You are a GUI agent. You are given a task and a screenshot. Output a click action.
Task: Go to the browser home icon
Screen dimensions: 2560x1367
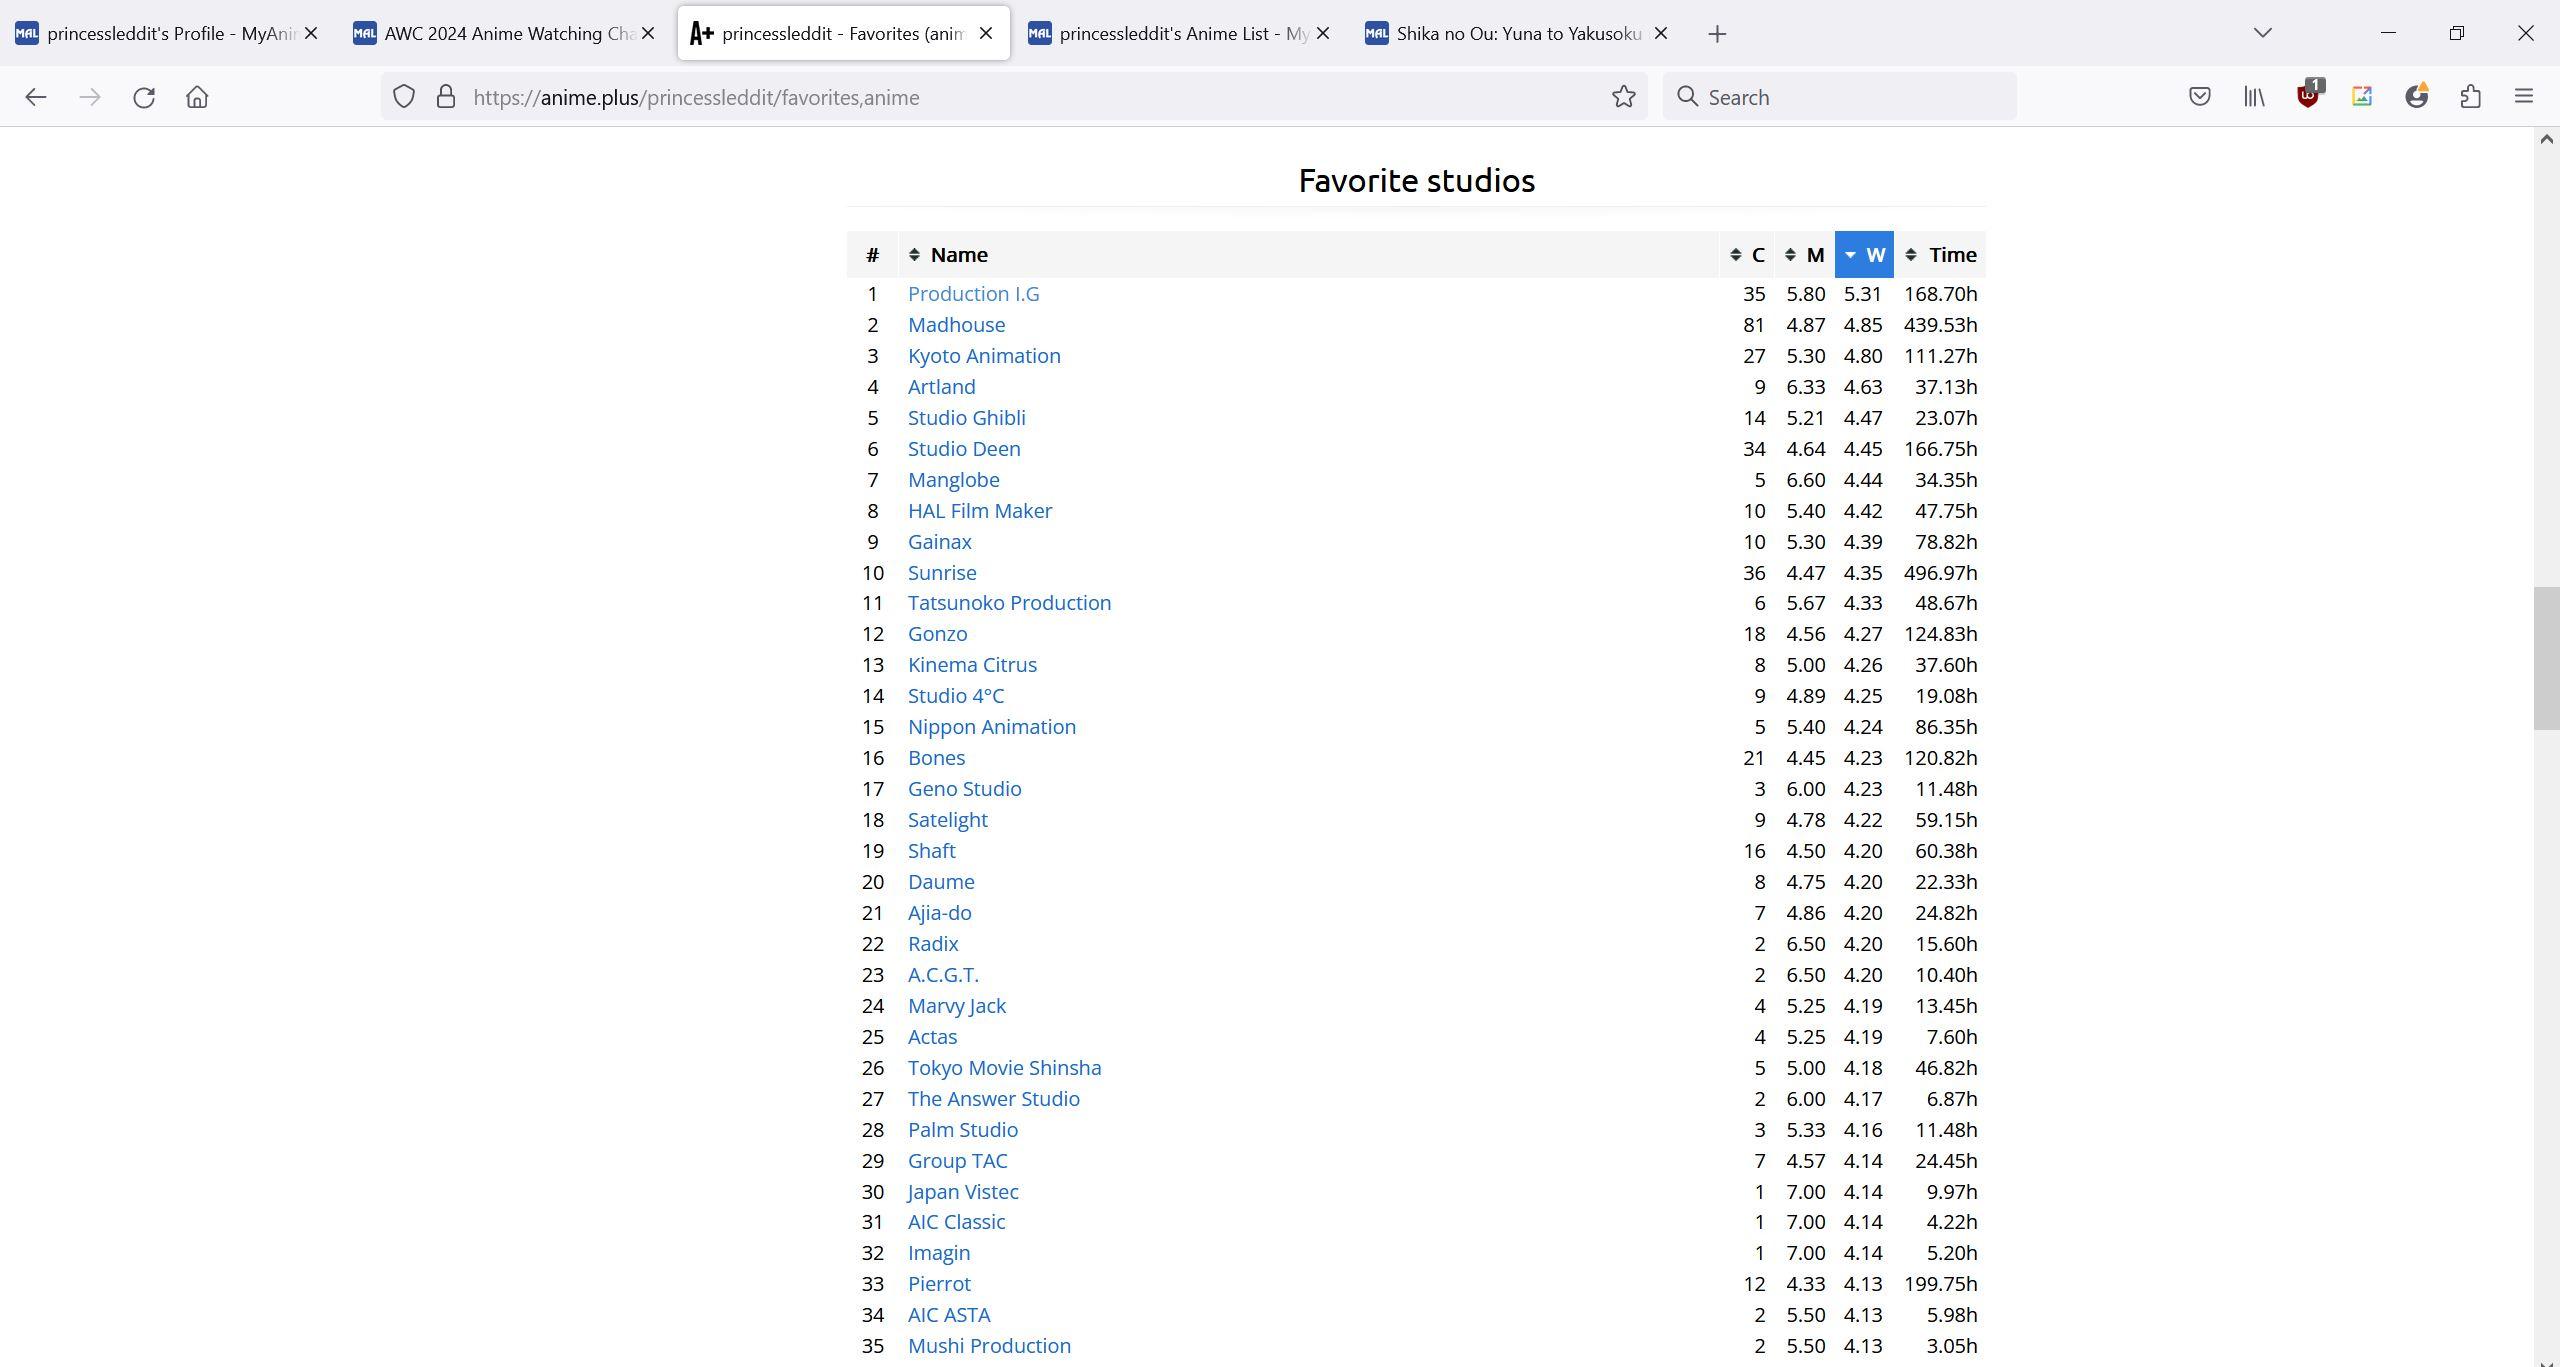pos(197,97)
